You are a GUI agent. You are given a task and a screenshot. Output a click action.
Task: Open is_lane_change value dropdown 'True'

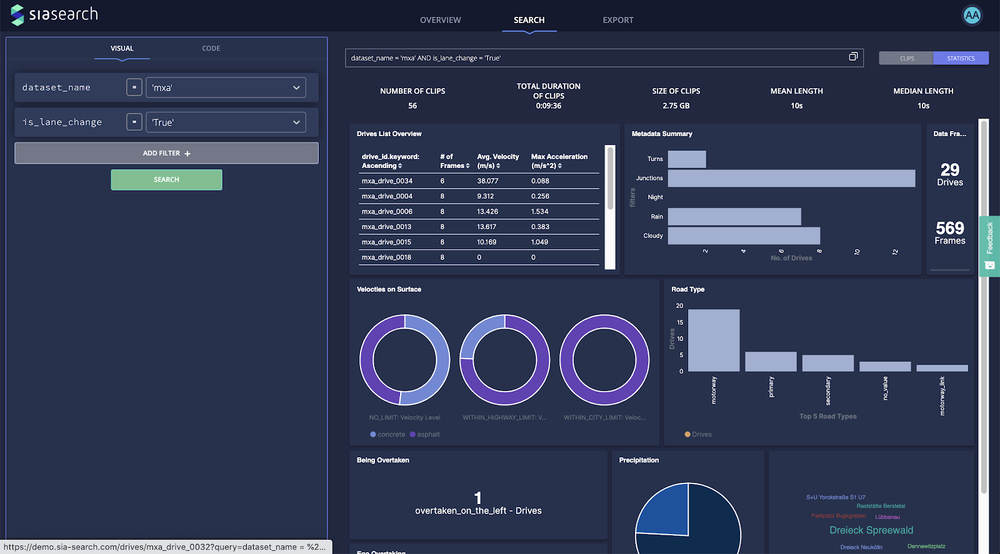[x=226, y=122]
